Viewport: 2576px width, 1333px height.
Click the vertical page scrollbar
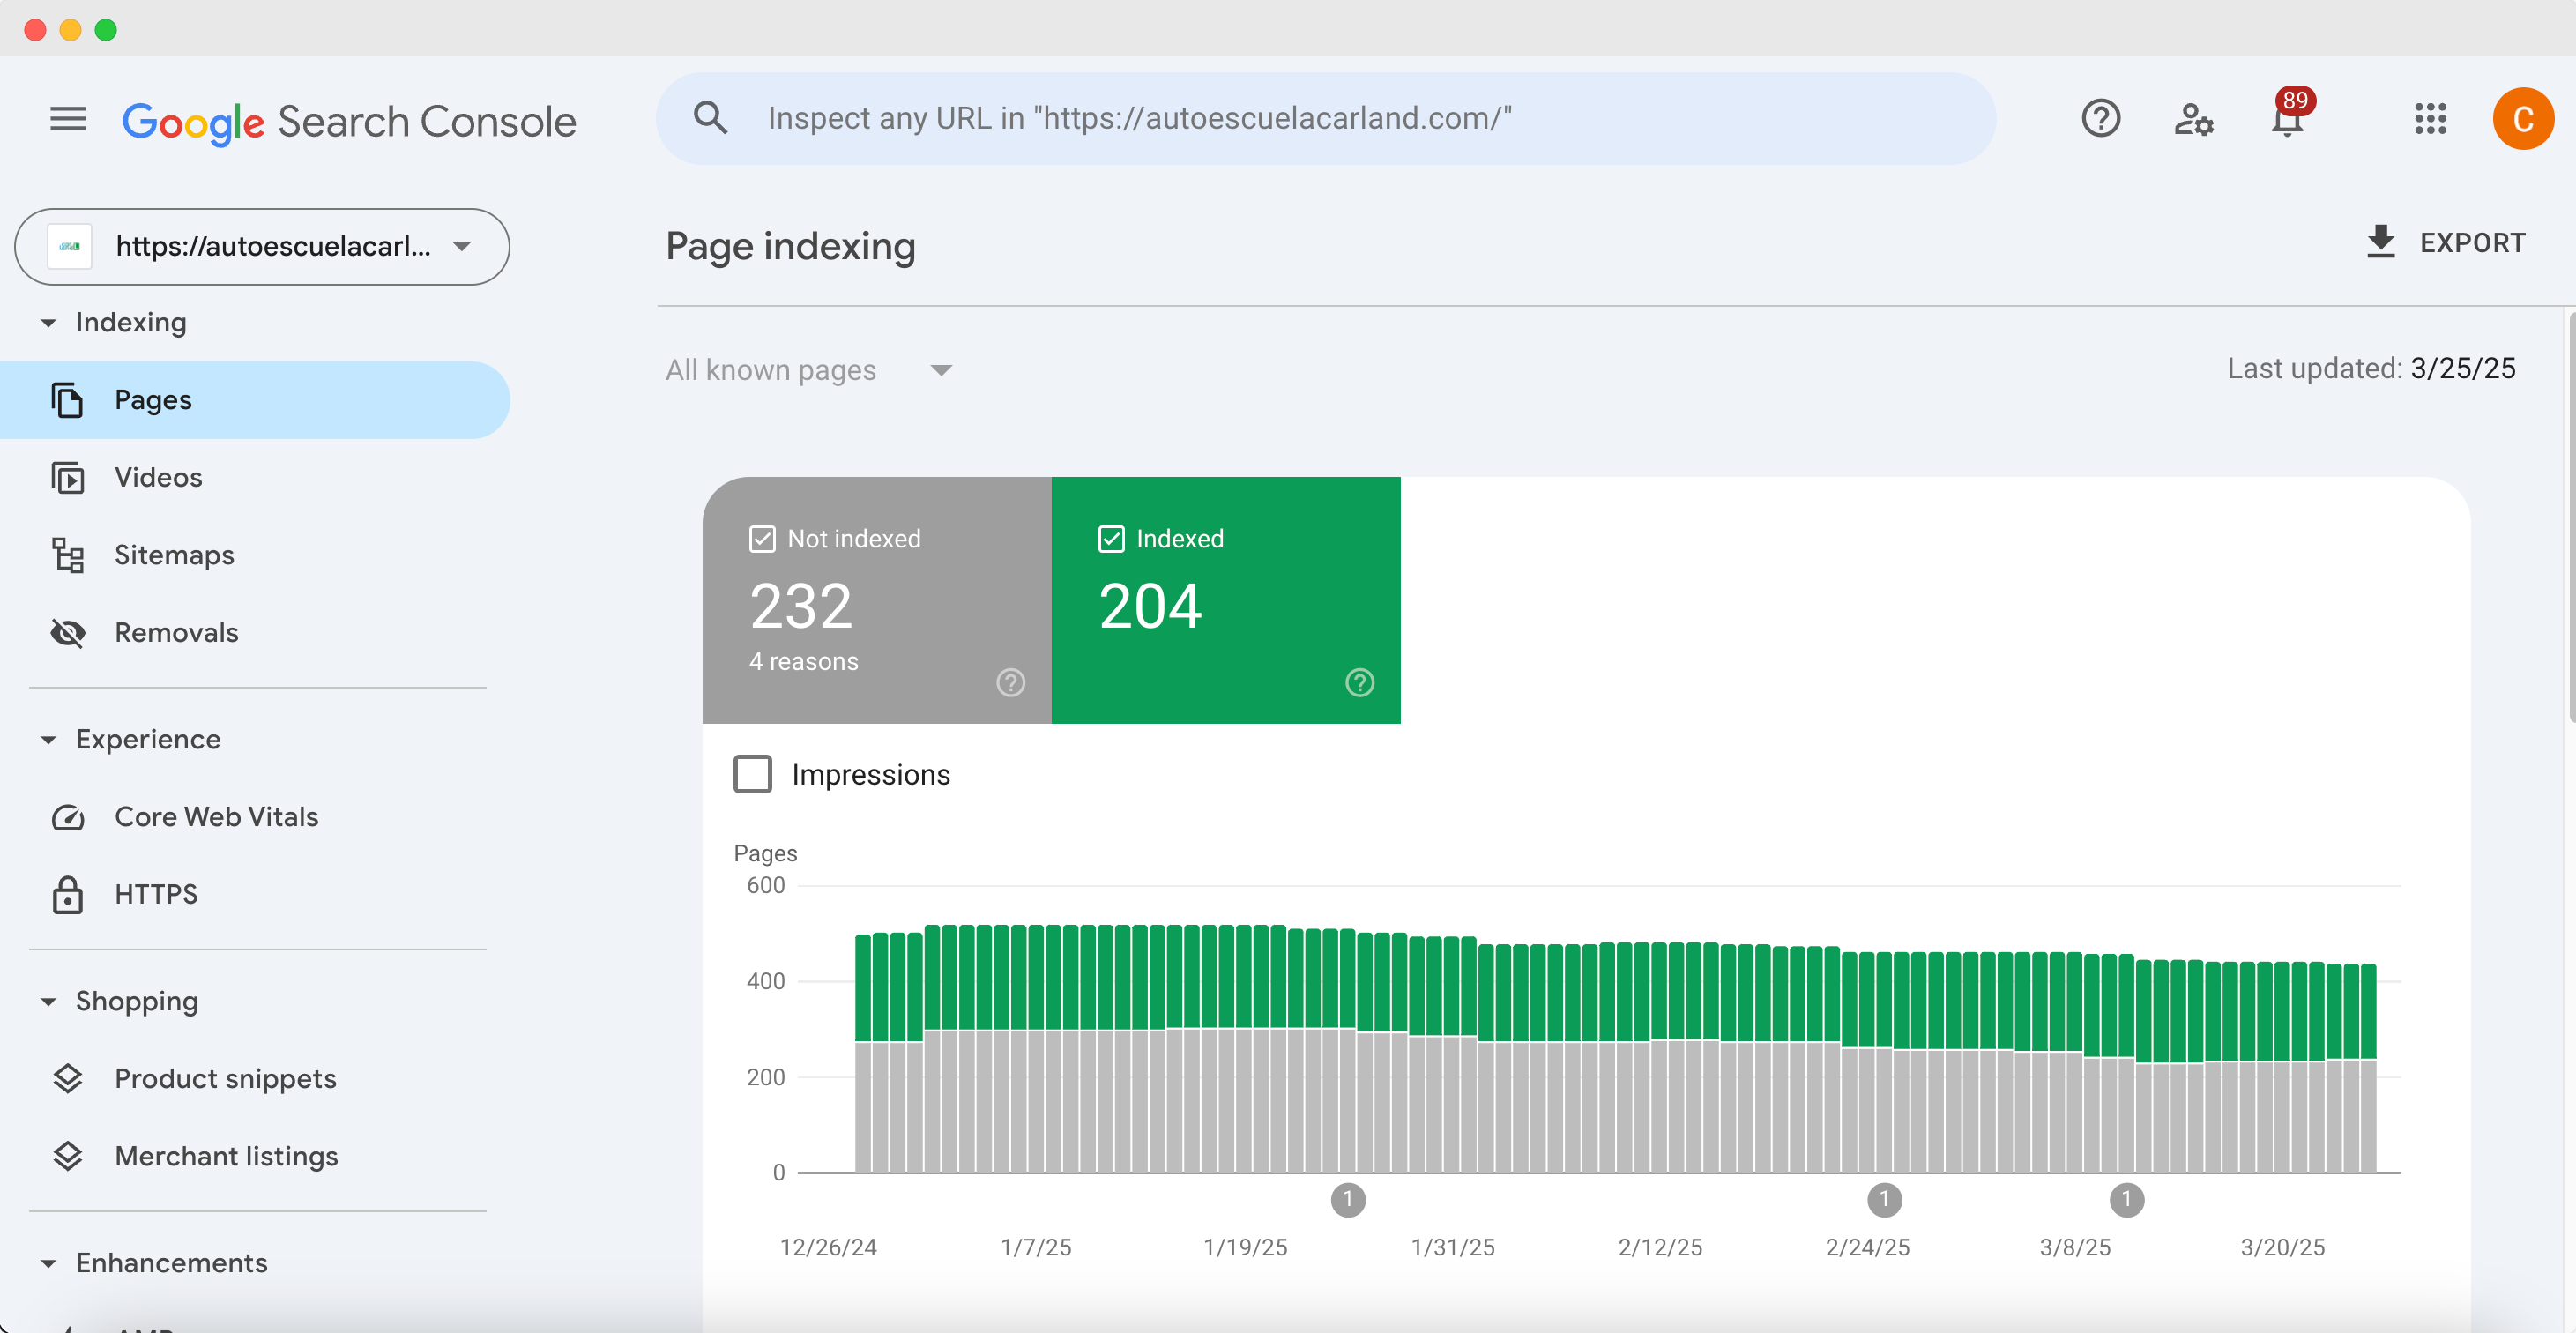(x=2570, y=518)
